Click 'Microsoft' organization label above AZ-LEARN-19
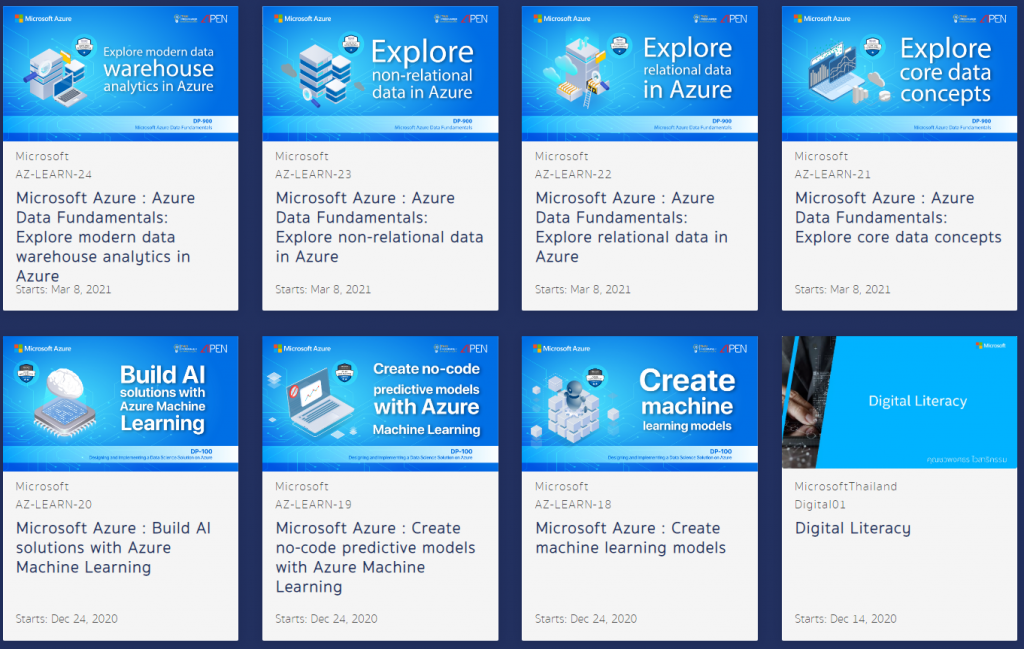The width and height of the screenshot is (1024, 649). point(302,486)
